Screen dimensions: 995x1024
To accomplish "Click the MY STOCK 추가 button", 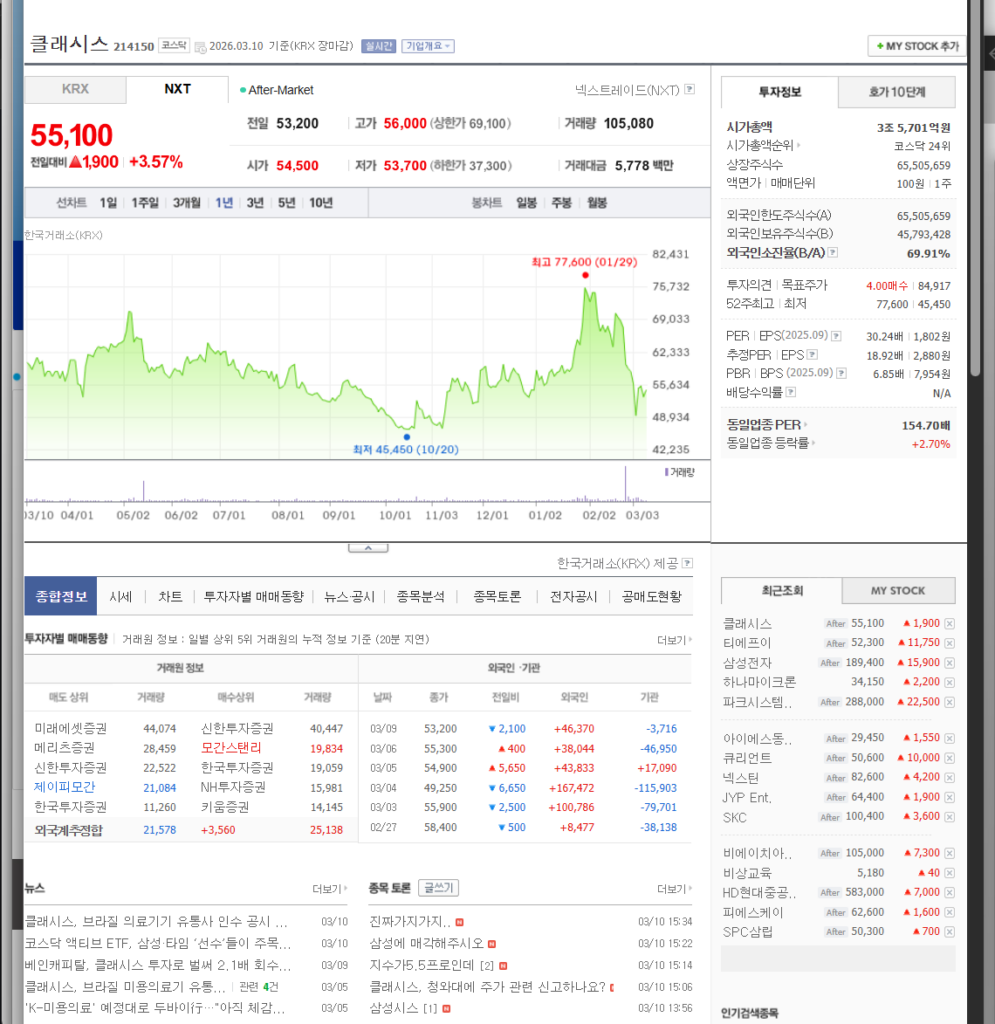I will coord(915,46).
